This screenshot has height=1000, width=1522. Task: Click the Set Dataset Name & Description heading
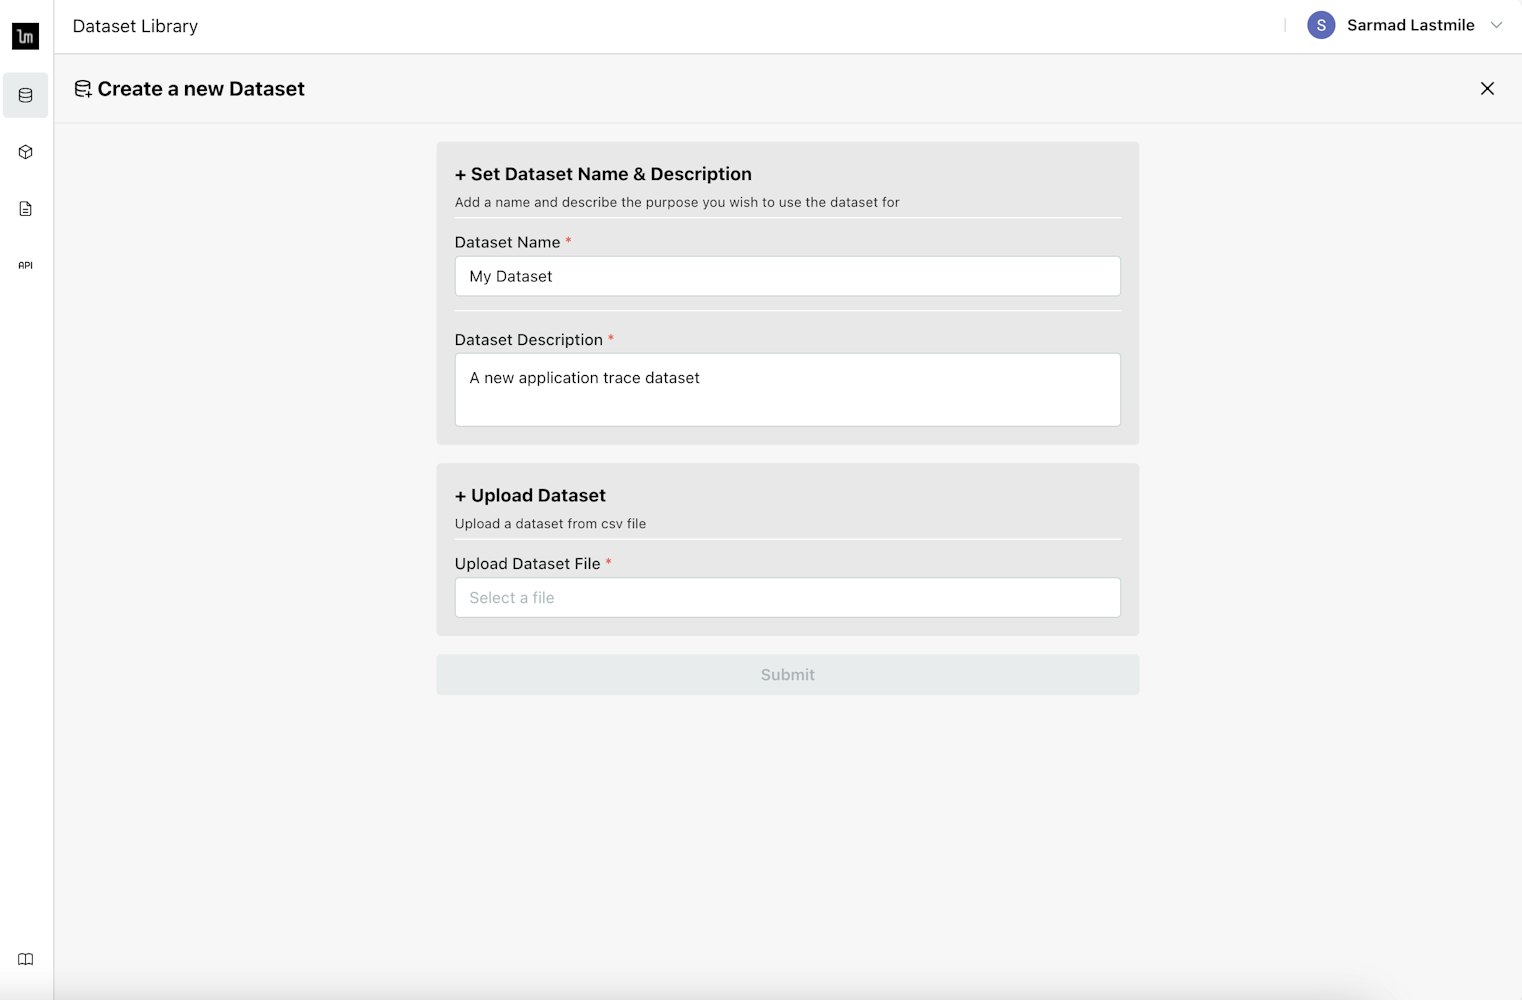pyautogui.click(x=603, y=174)
